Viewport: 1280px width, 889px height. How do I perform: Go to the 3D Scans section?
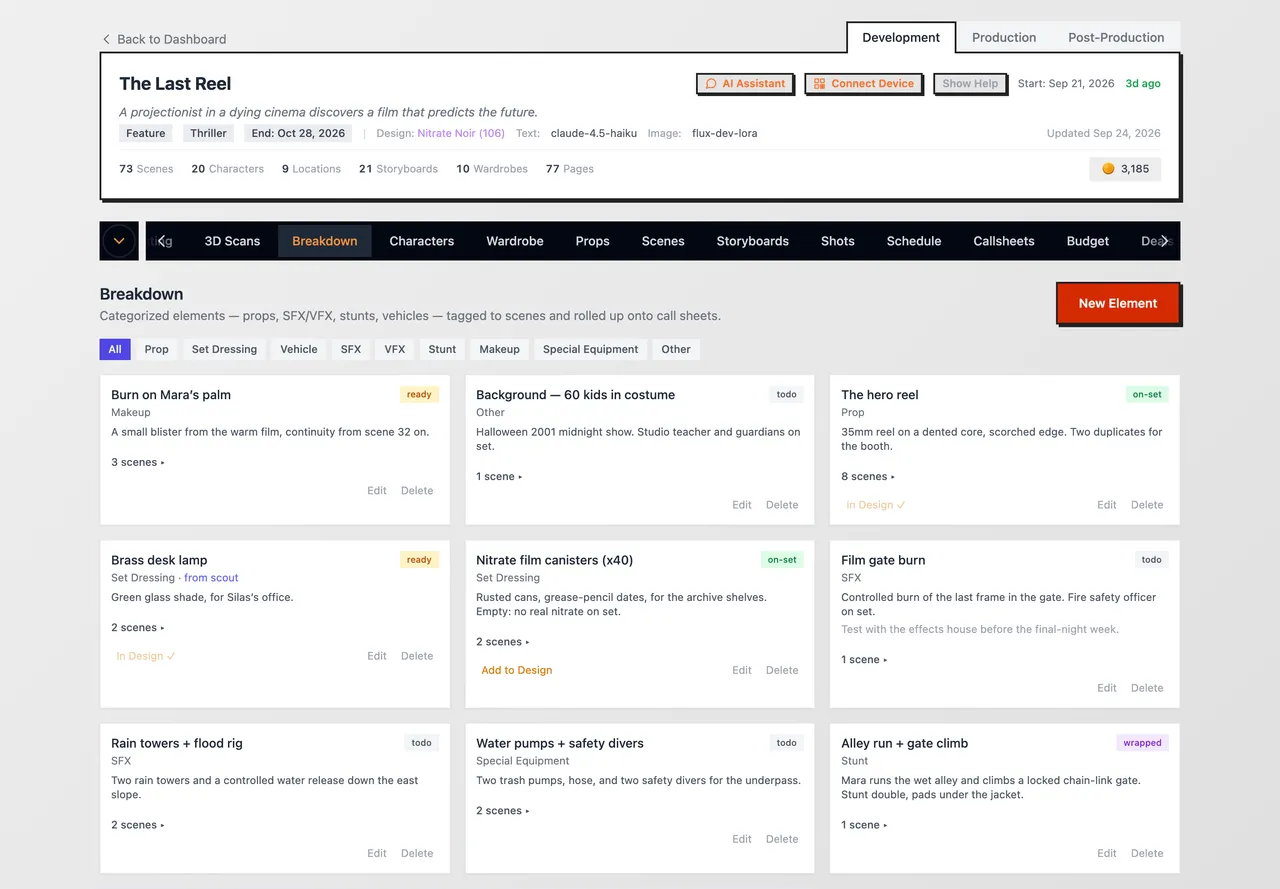(x=232, y=241)
